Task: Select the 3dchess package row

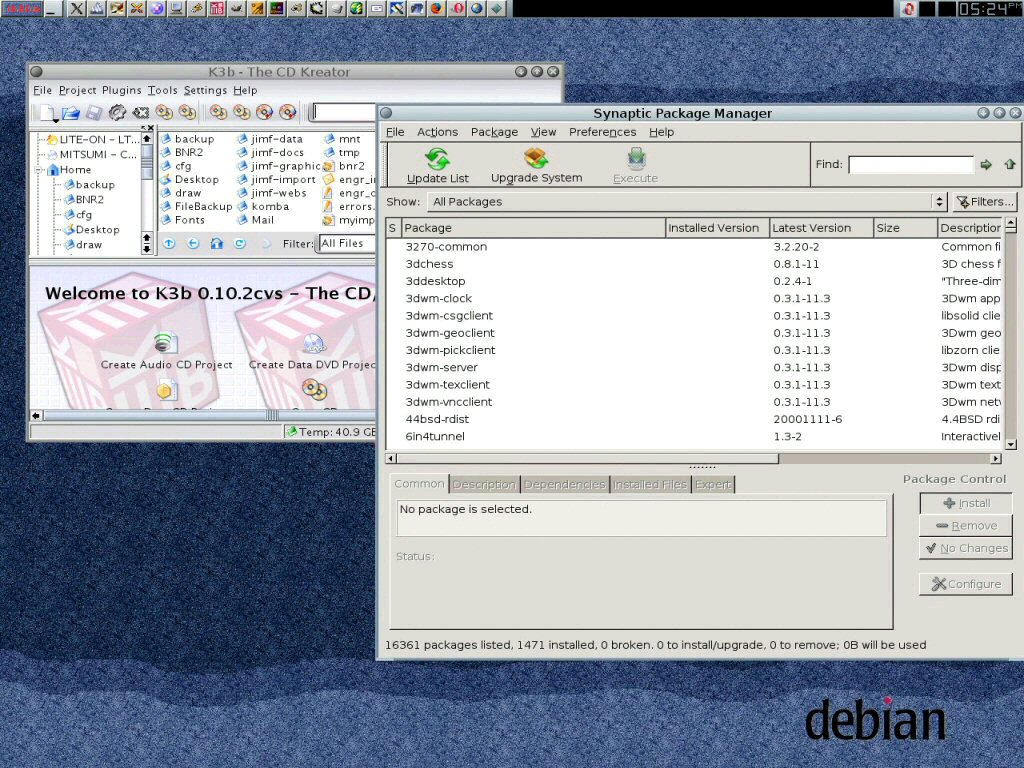Action: (x=430, y=264)
